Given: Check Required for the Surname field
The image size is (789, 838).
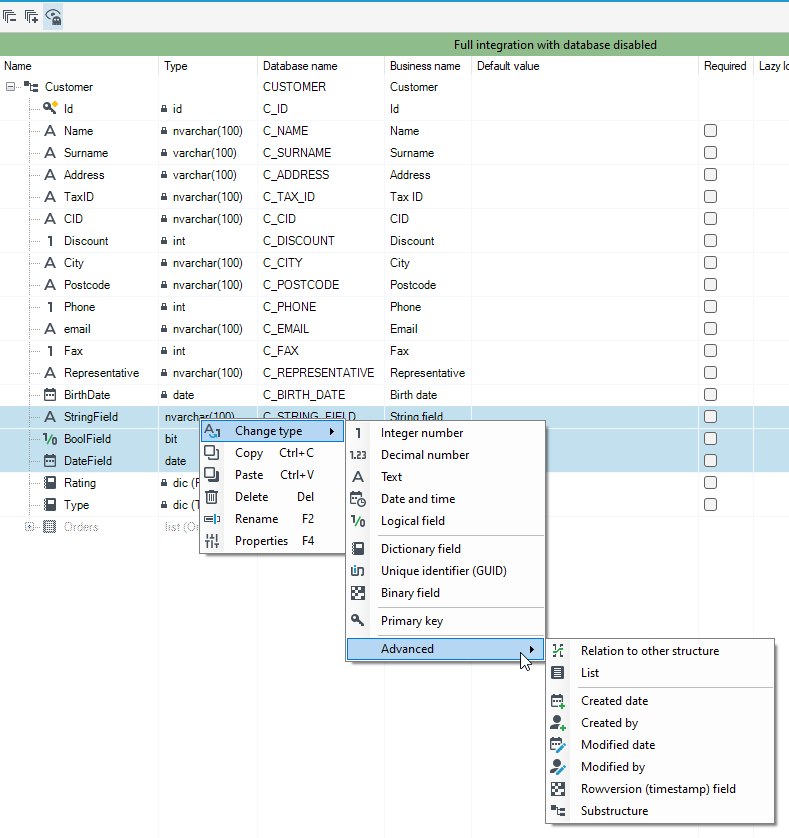Looking at the screenshot, I should 710,152.
